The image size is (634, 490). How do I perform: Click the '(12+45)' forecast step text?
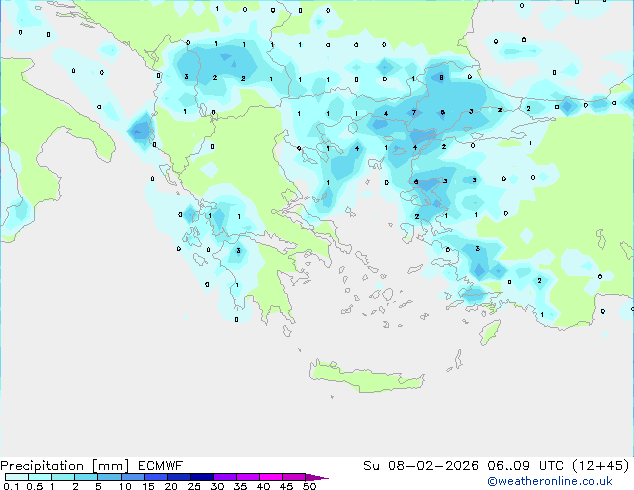601,466
